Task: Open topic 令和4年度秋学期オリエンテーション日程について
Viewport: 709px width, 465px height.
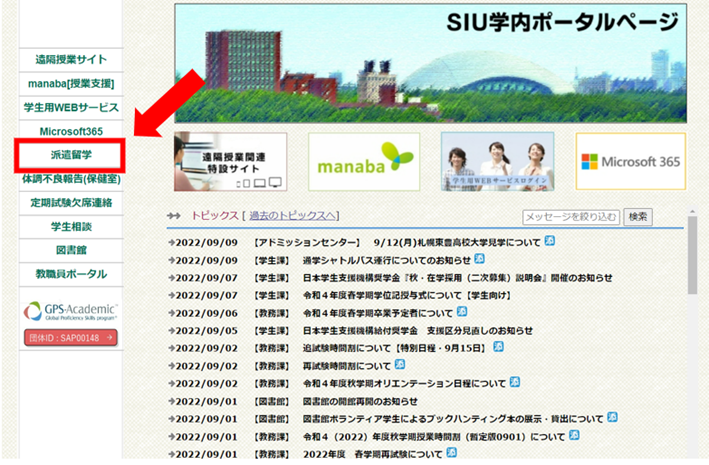Action: [x=404, y=384]
